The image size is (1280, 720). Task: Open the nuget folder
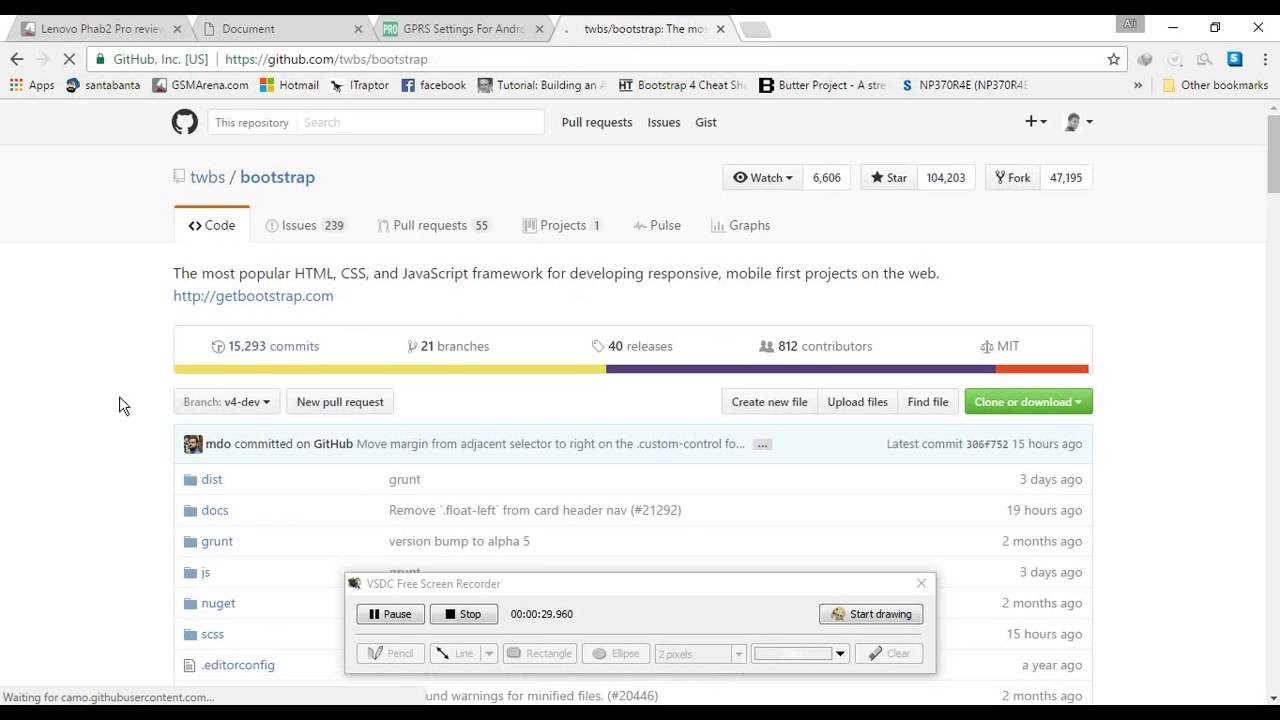pos(218,604)
